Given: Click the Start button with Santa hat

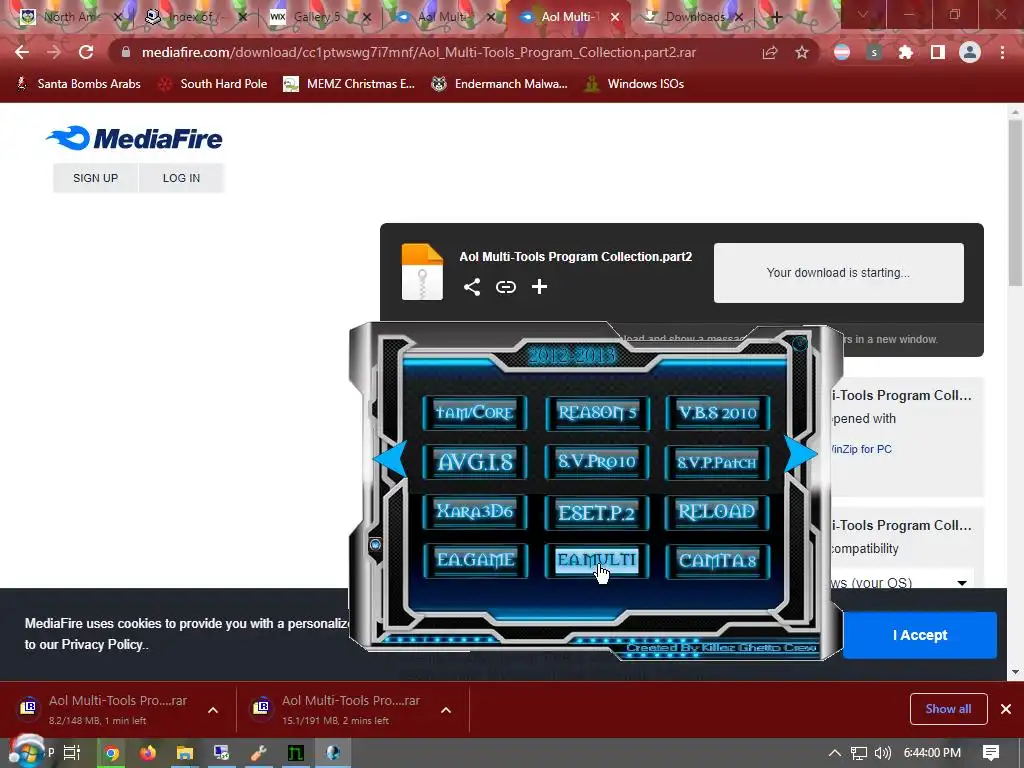Looking at the screenshot, I should coord(26,752).
